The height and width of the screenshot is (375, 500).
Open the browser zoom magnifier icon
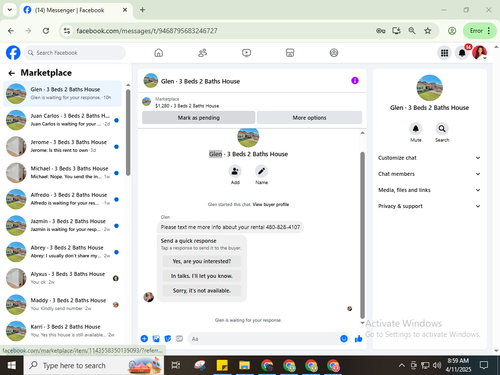coord(412,31)
